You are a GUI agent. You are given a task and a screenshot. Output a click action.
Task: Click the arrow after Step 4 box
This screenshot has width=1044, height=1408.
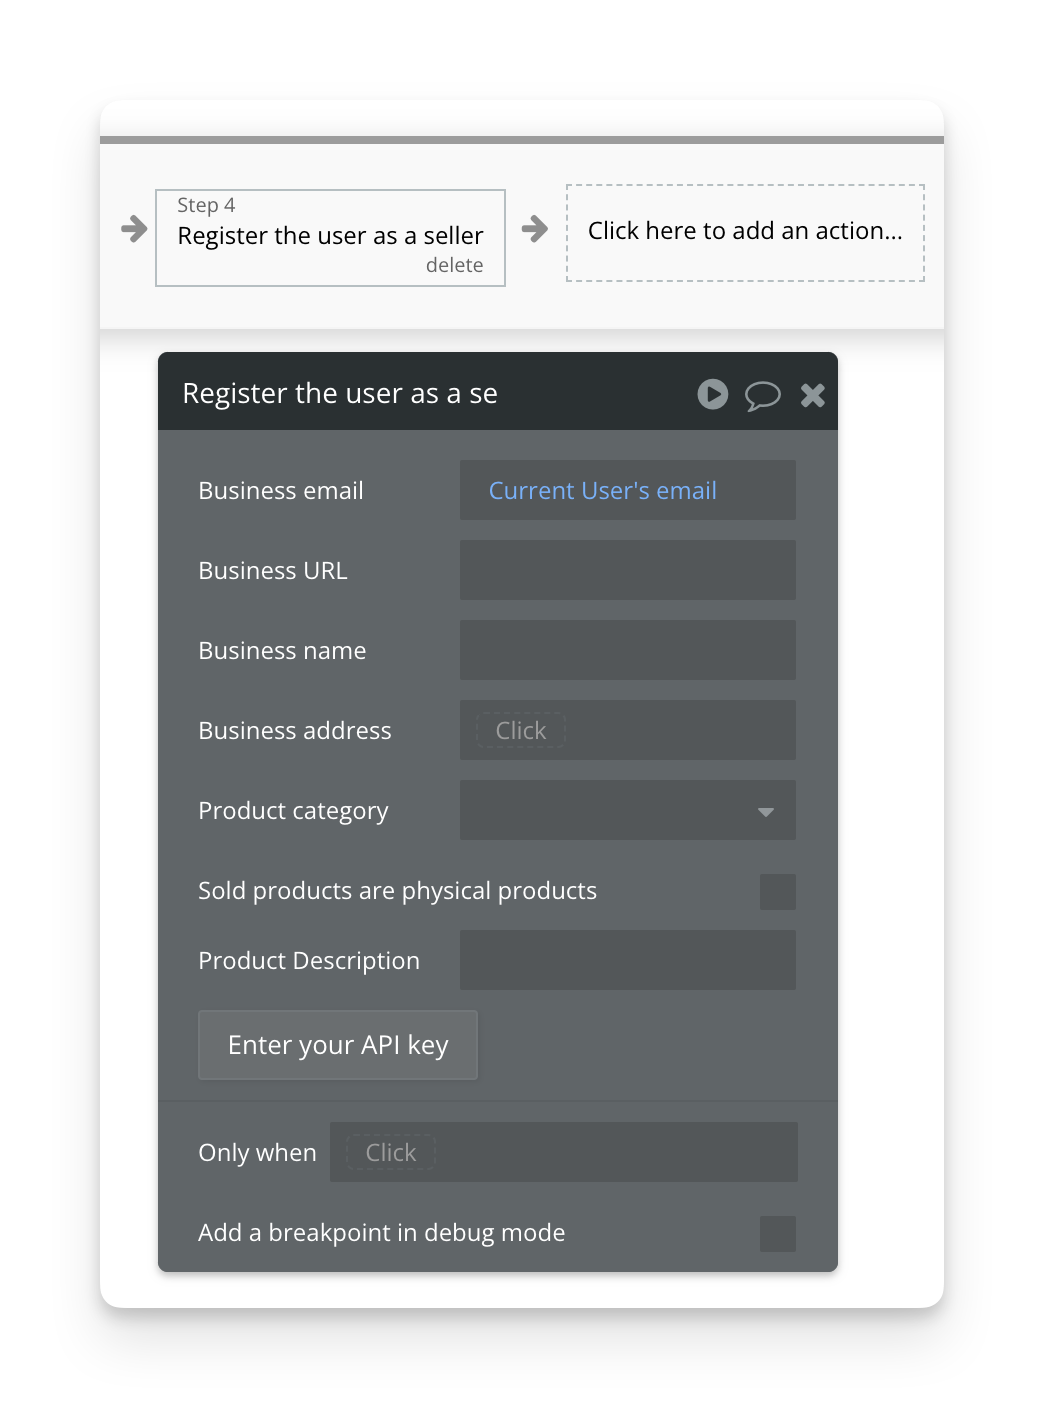coord(535,229)
